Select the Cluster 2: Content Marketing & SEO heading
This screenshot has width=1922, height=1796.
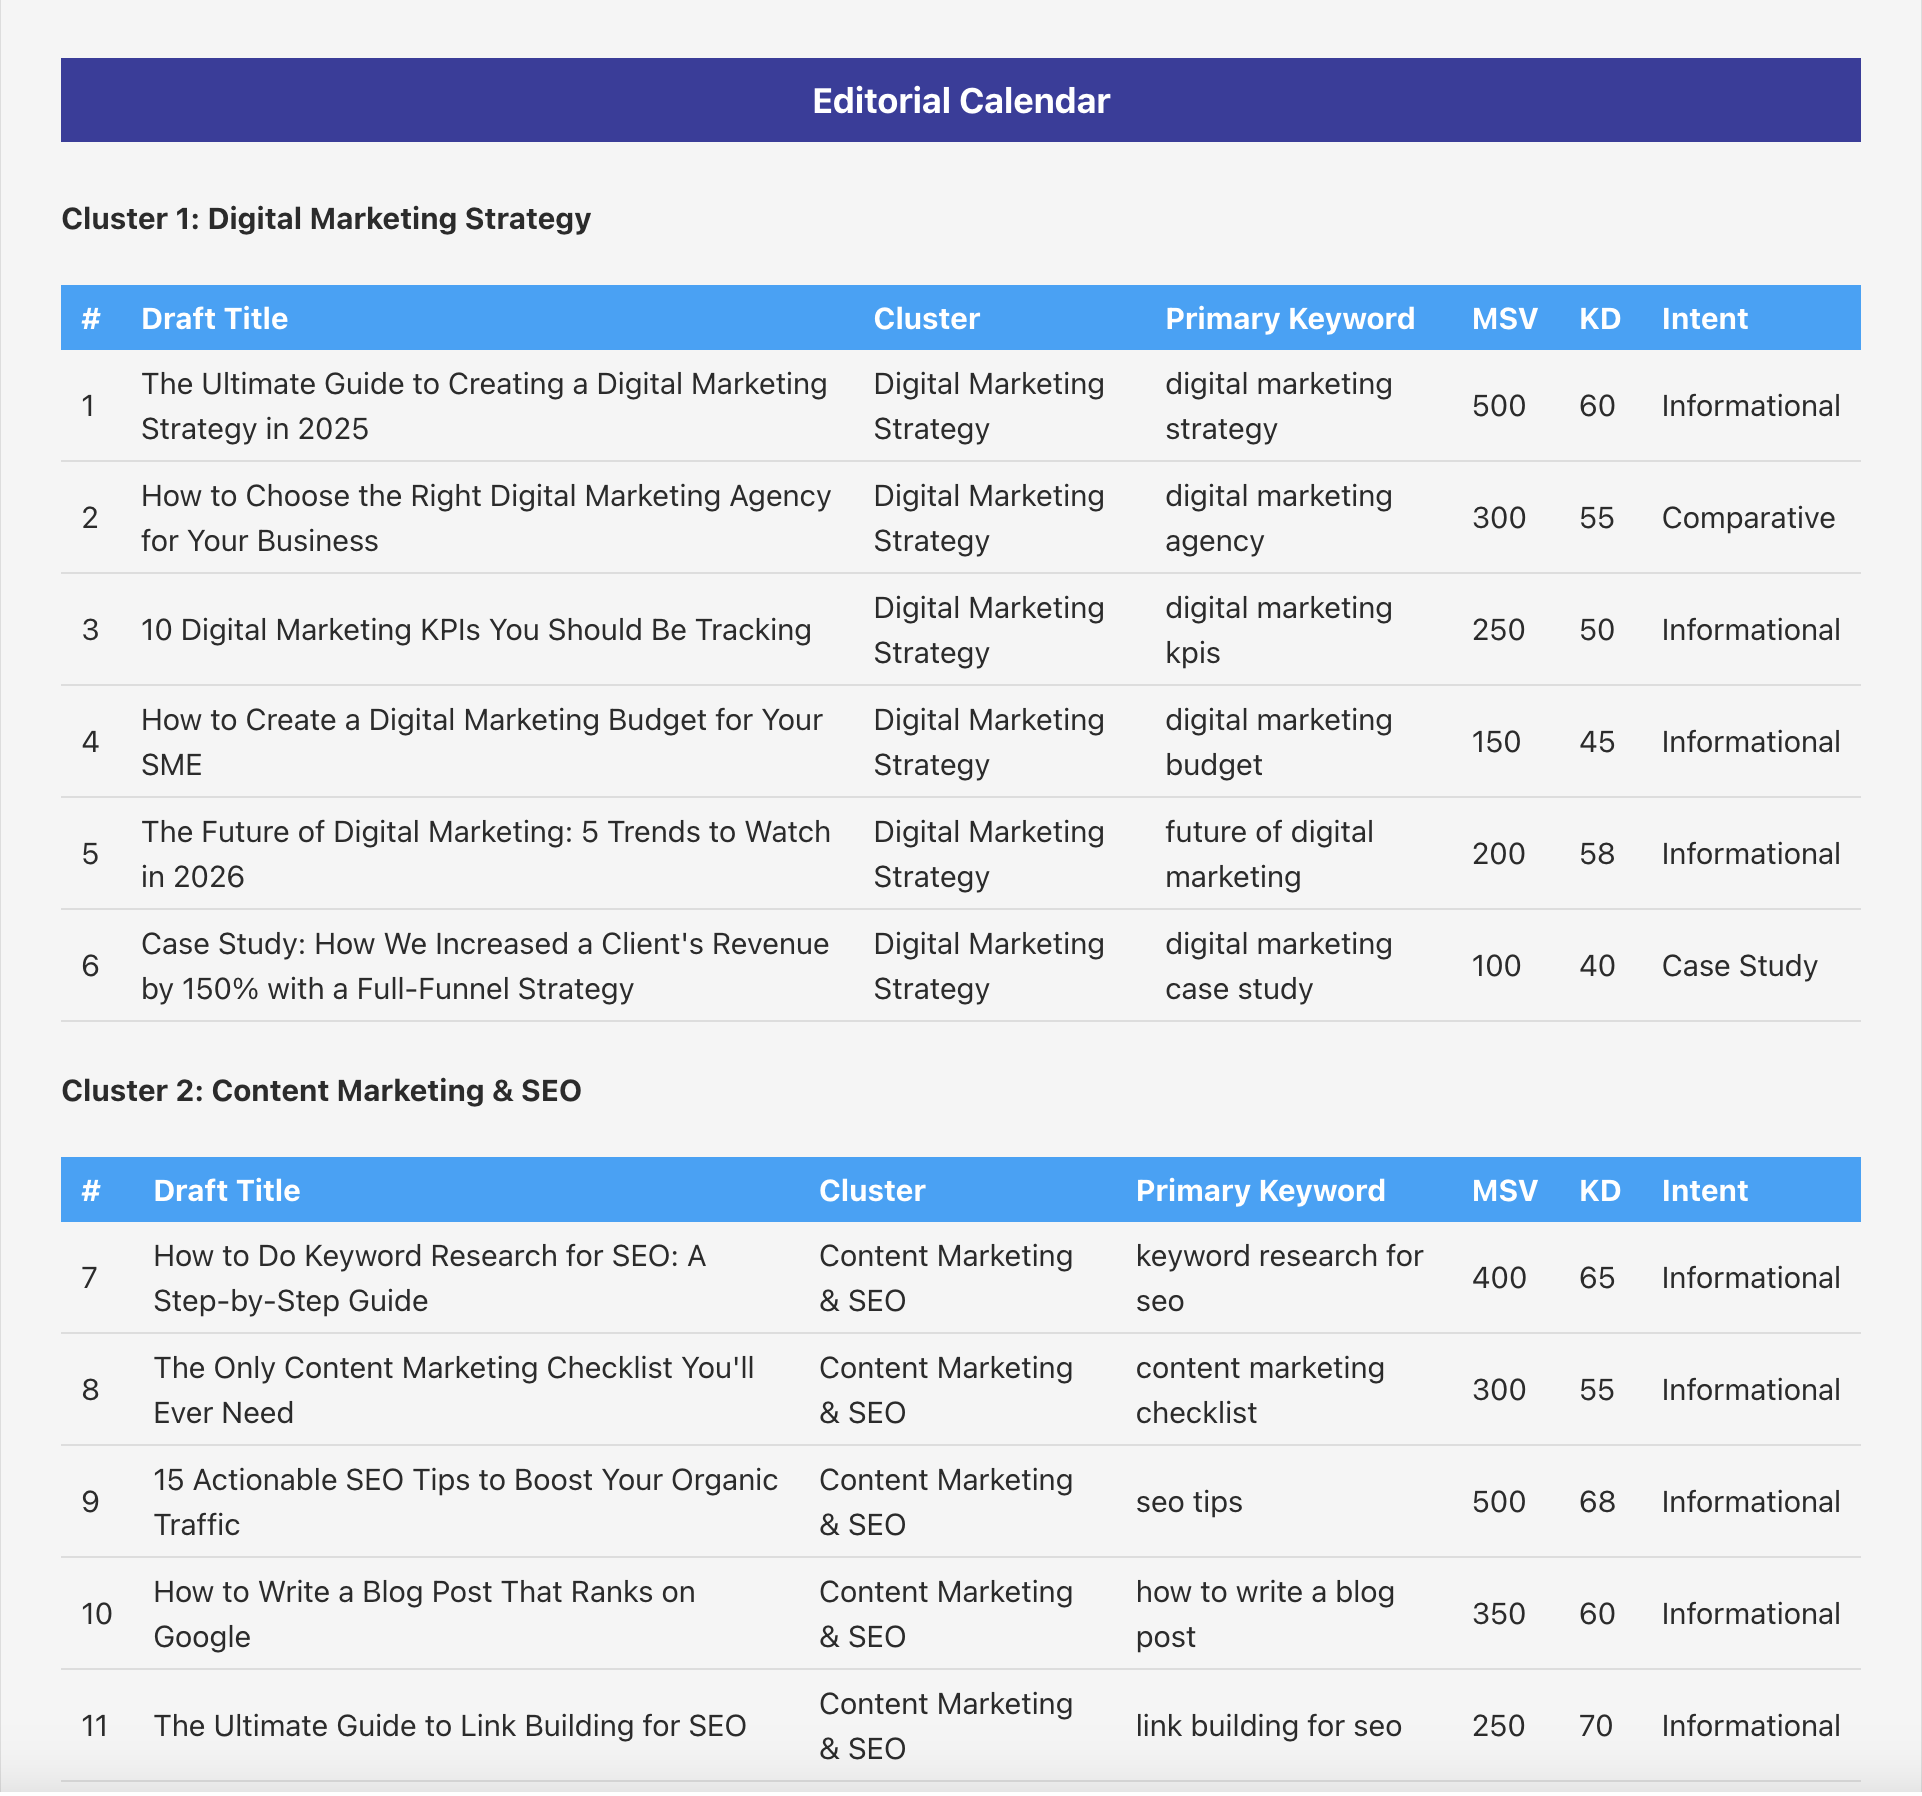[x=322, y=1090]
